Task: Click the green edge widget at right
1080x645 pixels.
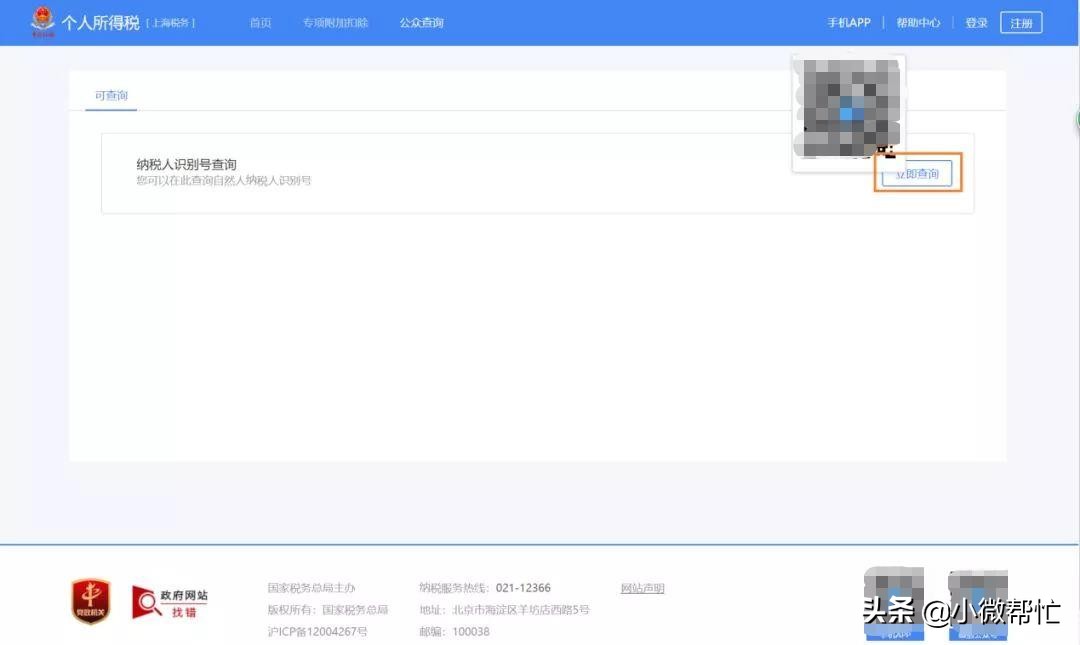Action: click(1076, 120)
